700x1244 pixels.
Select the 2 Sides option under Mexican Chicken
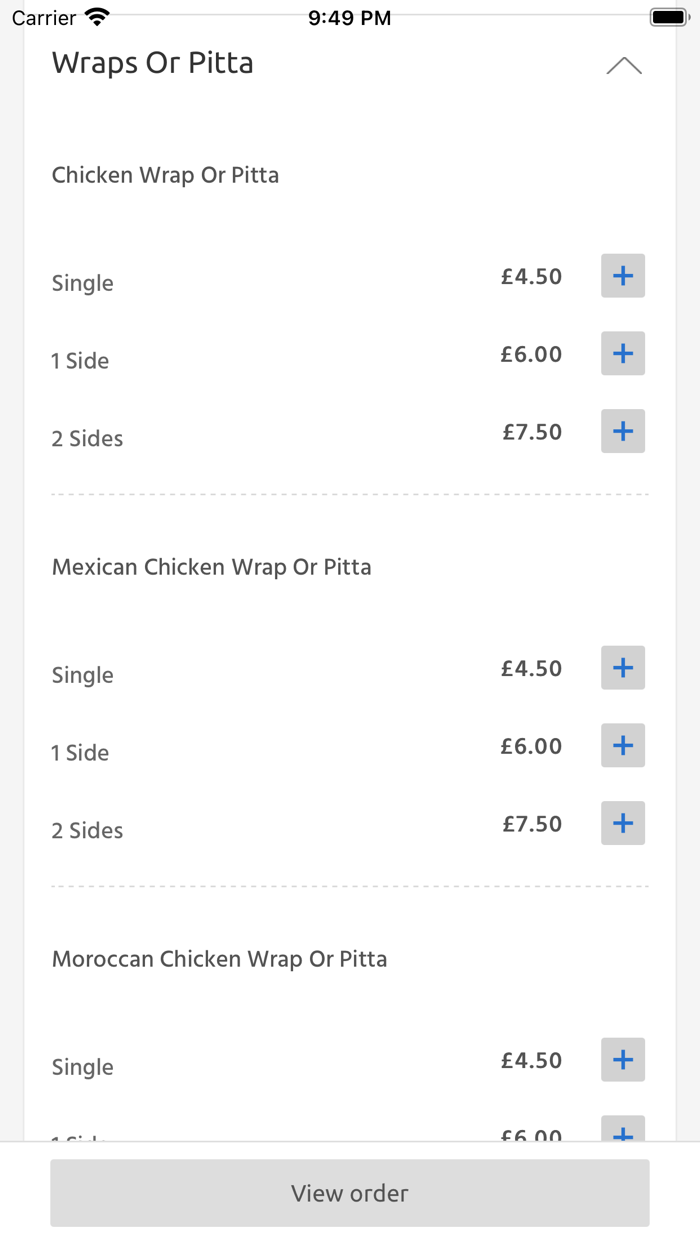87,830
